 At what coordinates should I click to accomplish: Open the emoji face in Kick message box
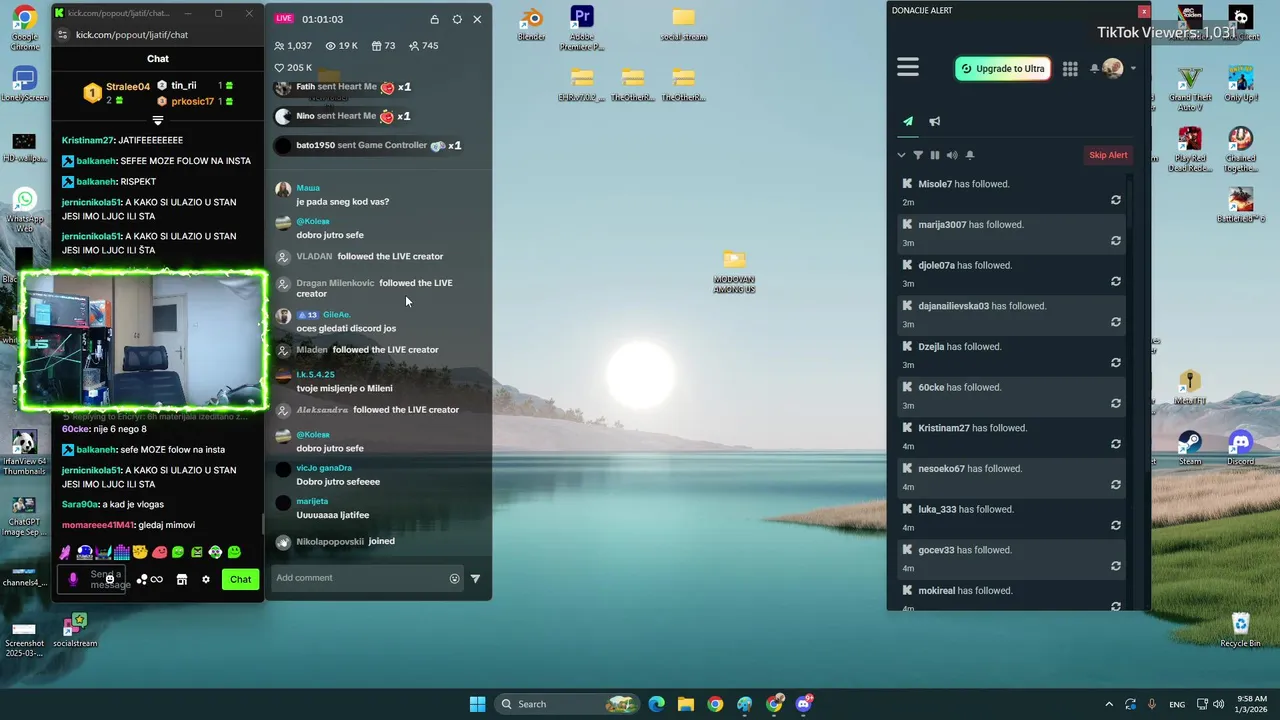(x=110, y=579)
